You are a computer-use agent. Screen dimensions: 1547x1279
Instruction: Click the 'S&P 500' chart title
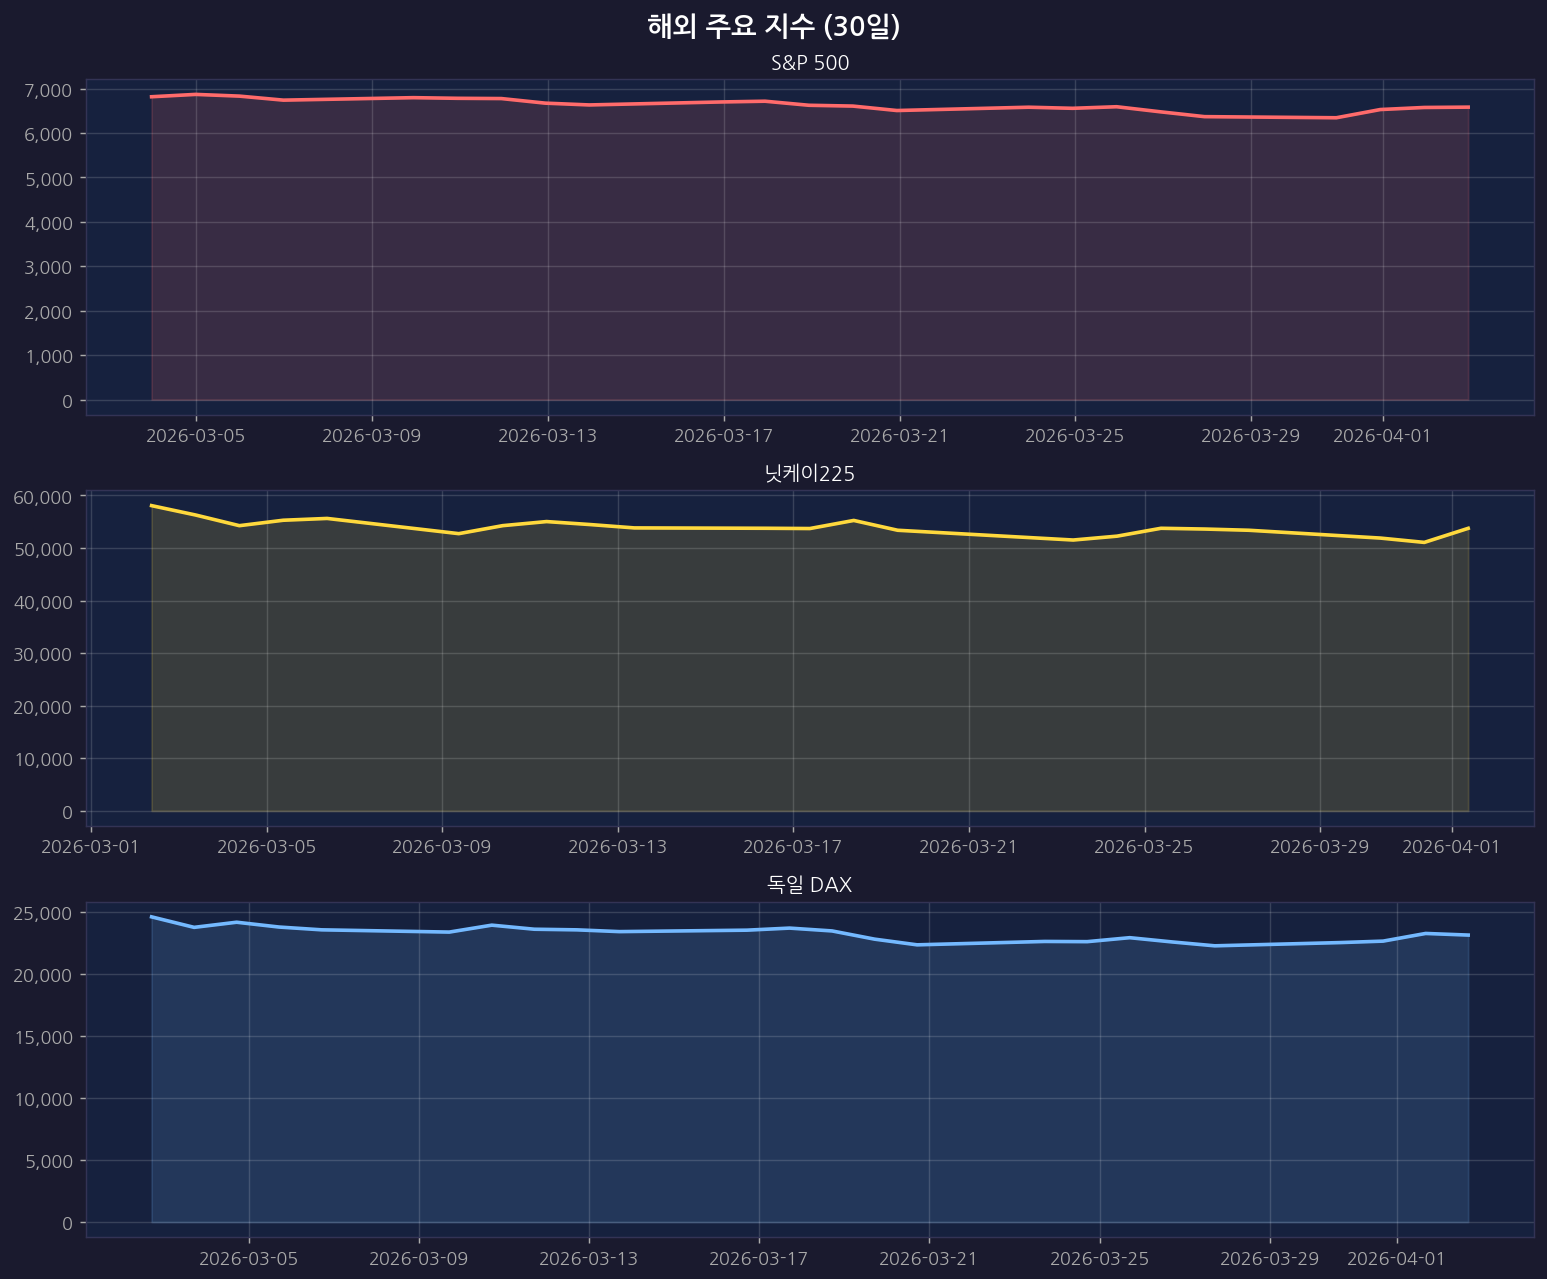click(810, 63)
